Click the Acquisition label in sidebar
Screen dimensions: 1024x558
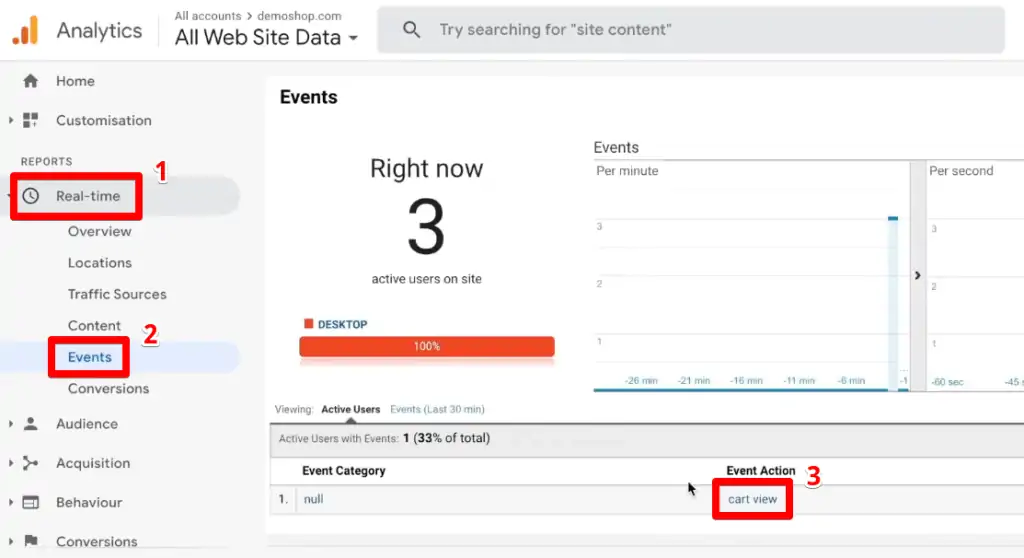pos(93,463)
